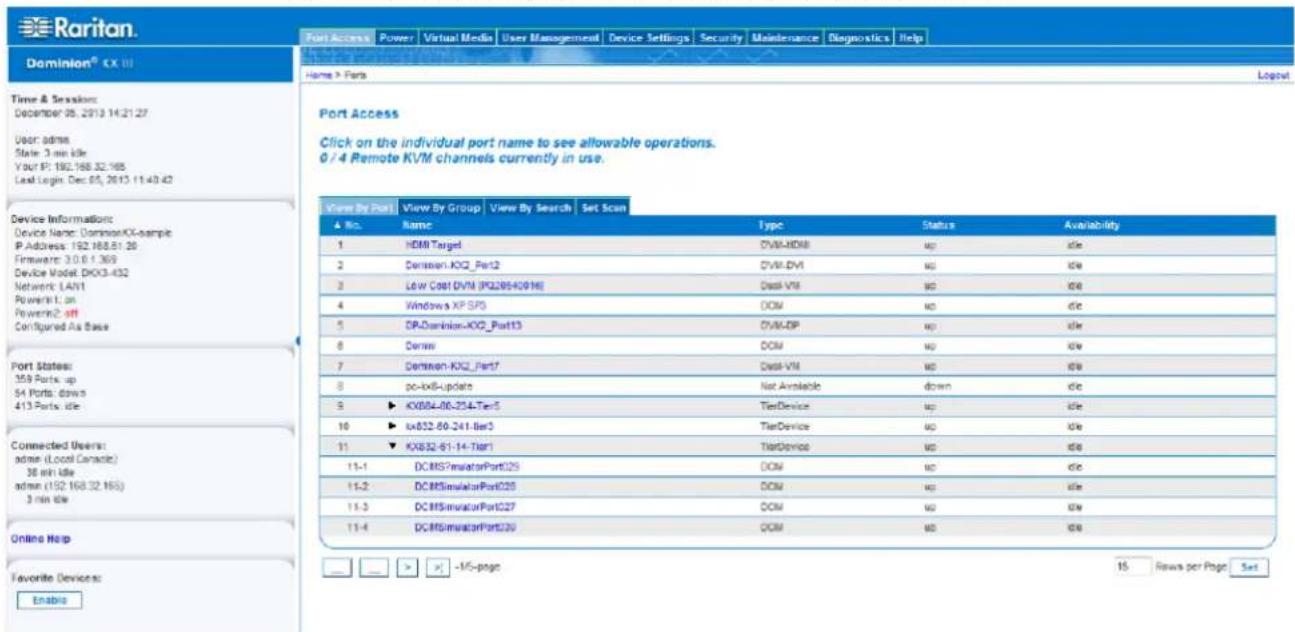Screen dimensions: 1295x632
Task: Jump to the last page of ports
Action: pos(439,567)
